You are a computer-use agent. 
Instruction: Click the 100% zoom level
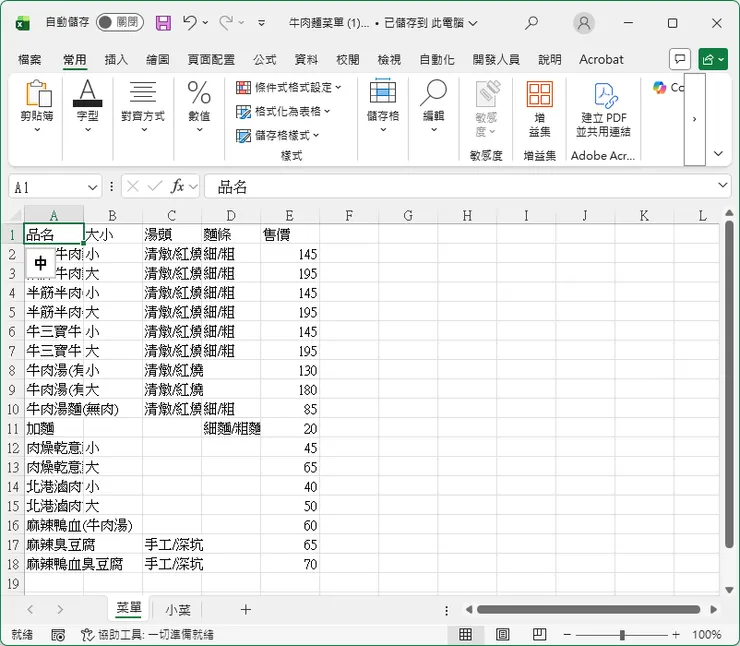706,635
